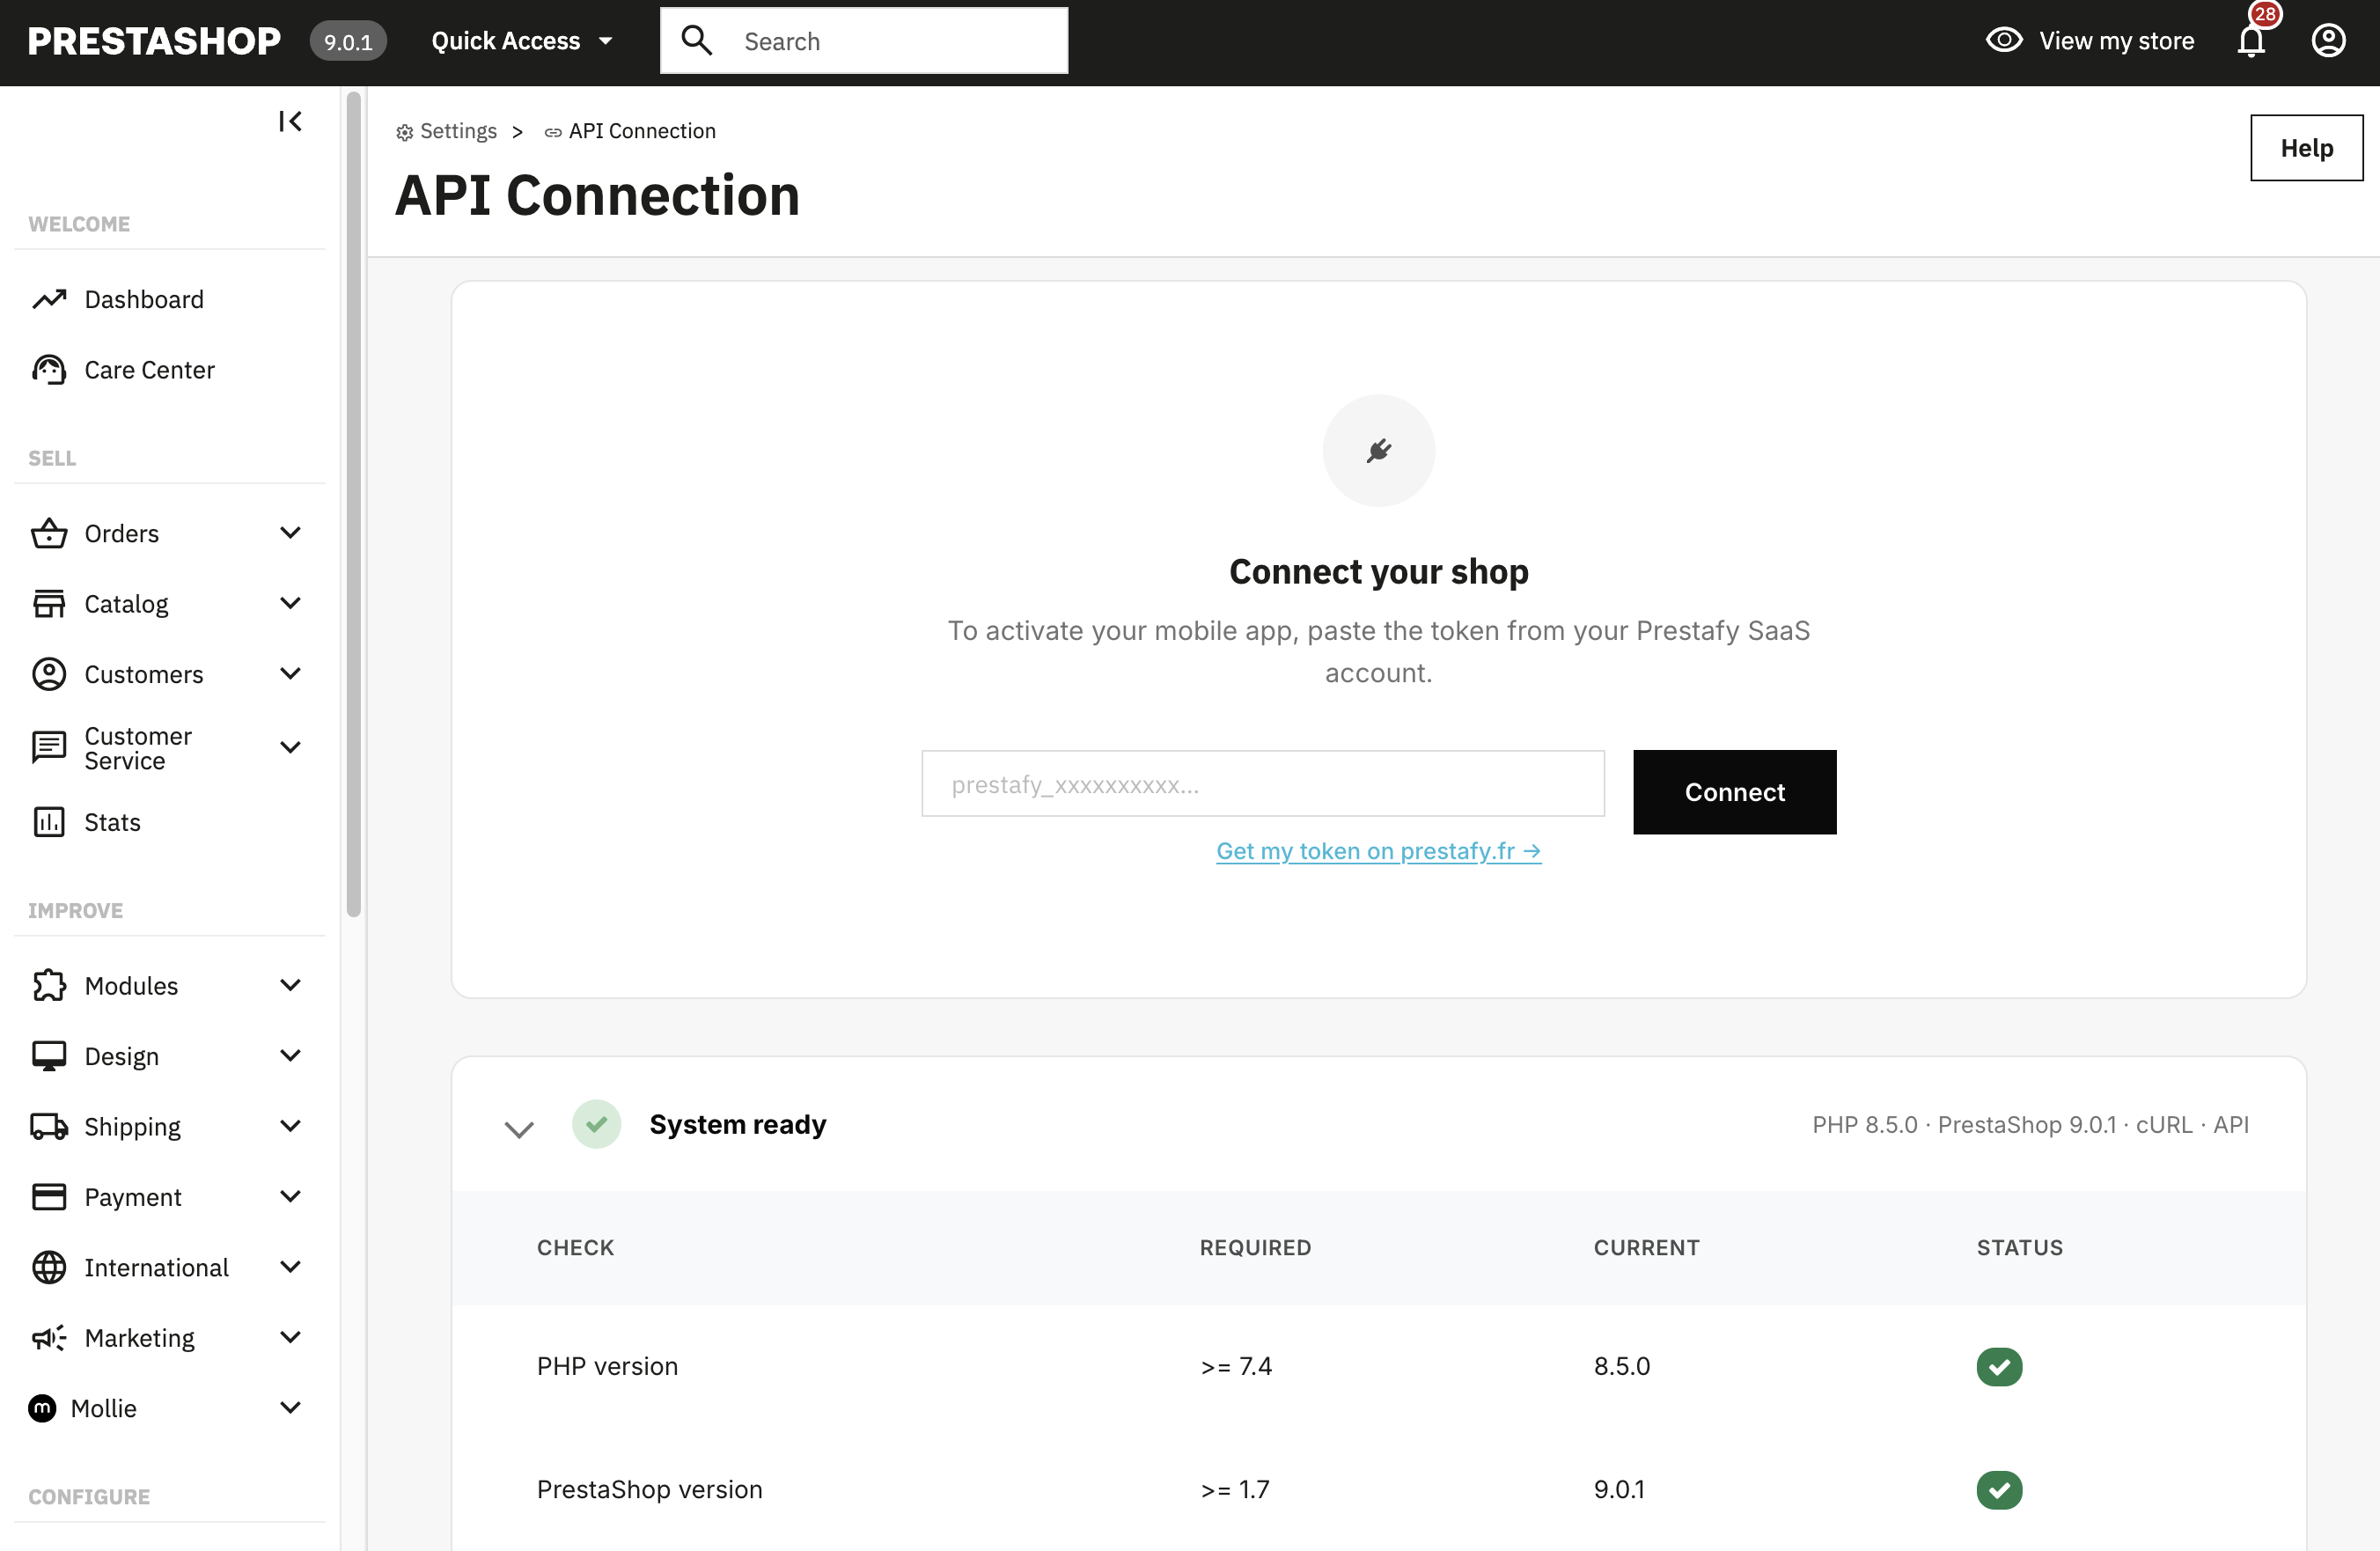Click the System ready heading
The height and width of the screenshot is (1551, 2380).
point(738,1124)
